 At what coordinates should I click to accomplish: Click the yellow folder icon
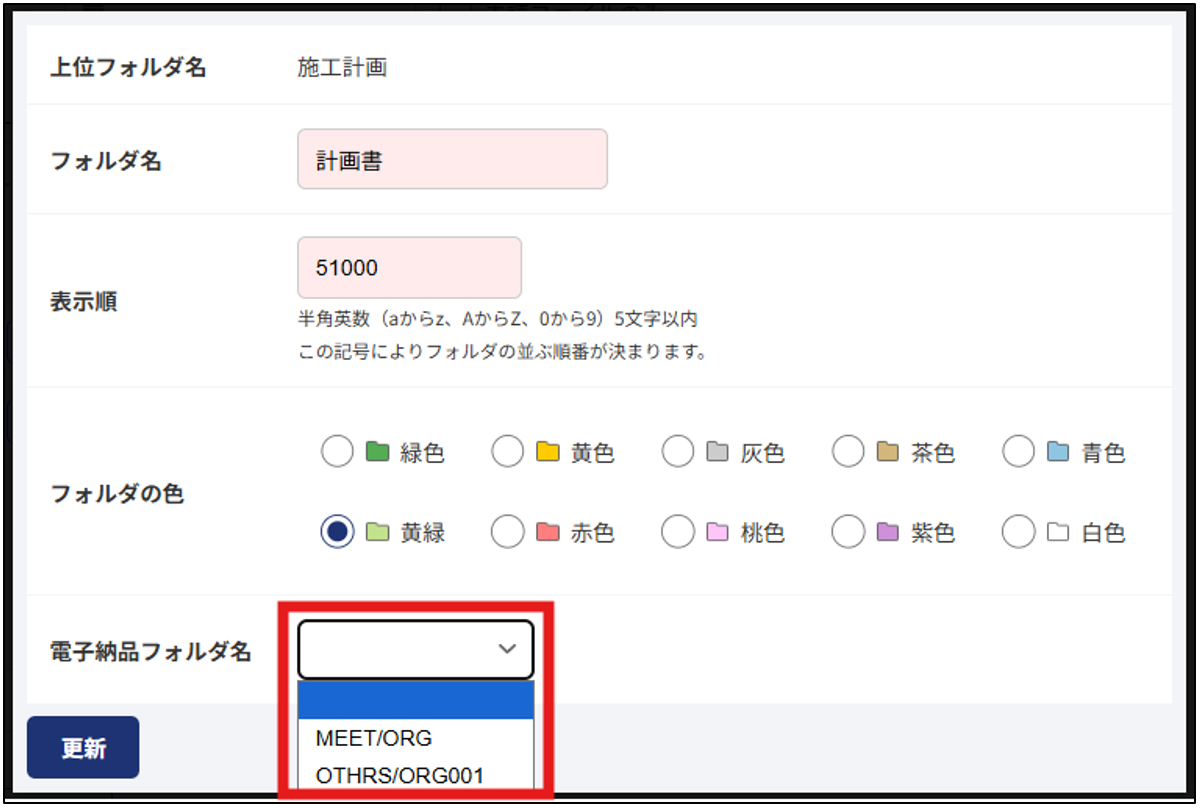pos(547,452)
